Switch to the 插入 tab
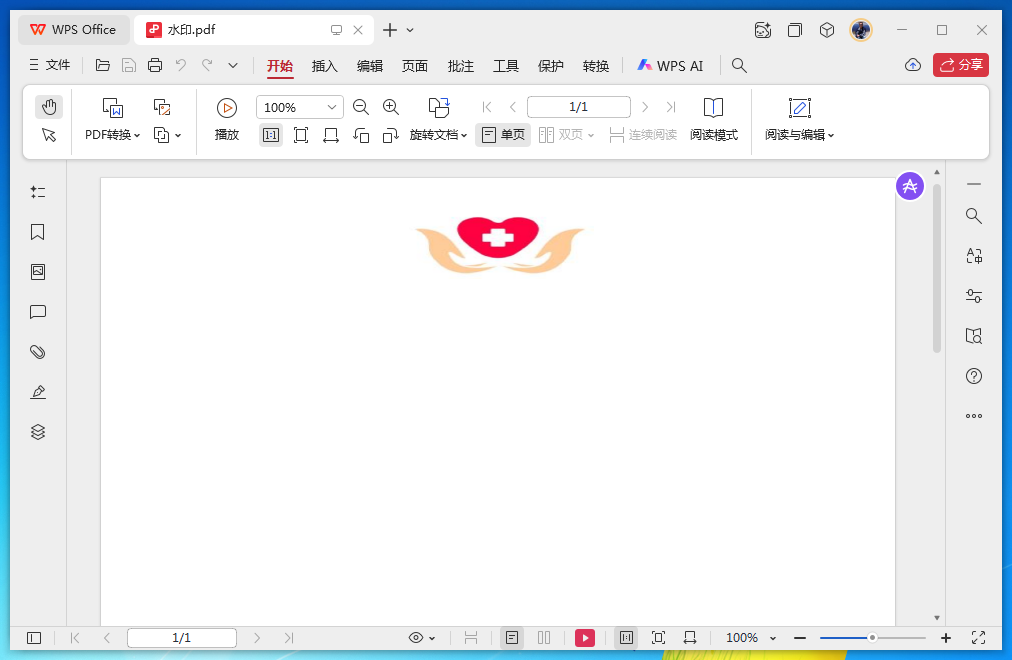 325,66
